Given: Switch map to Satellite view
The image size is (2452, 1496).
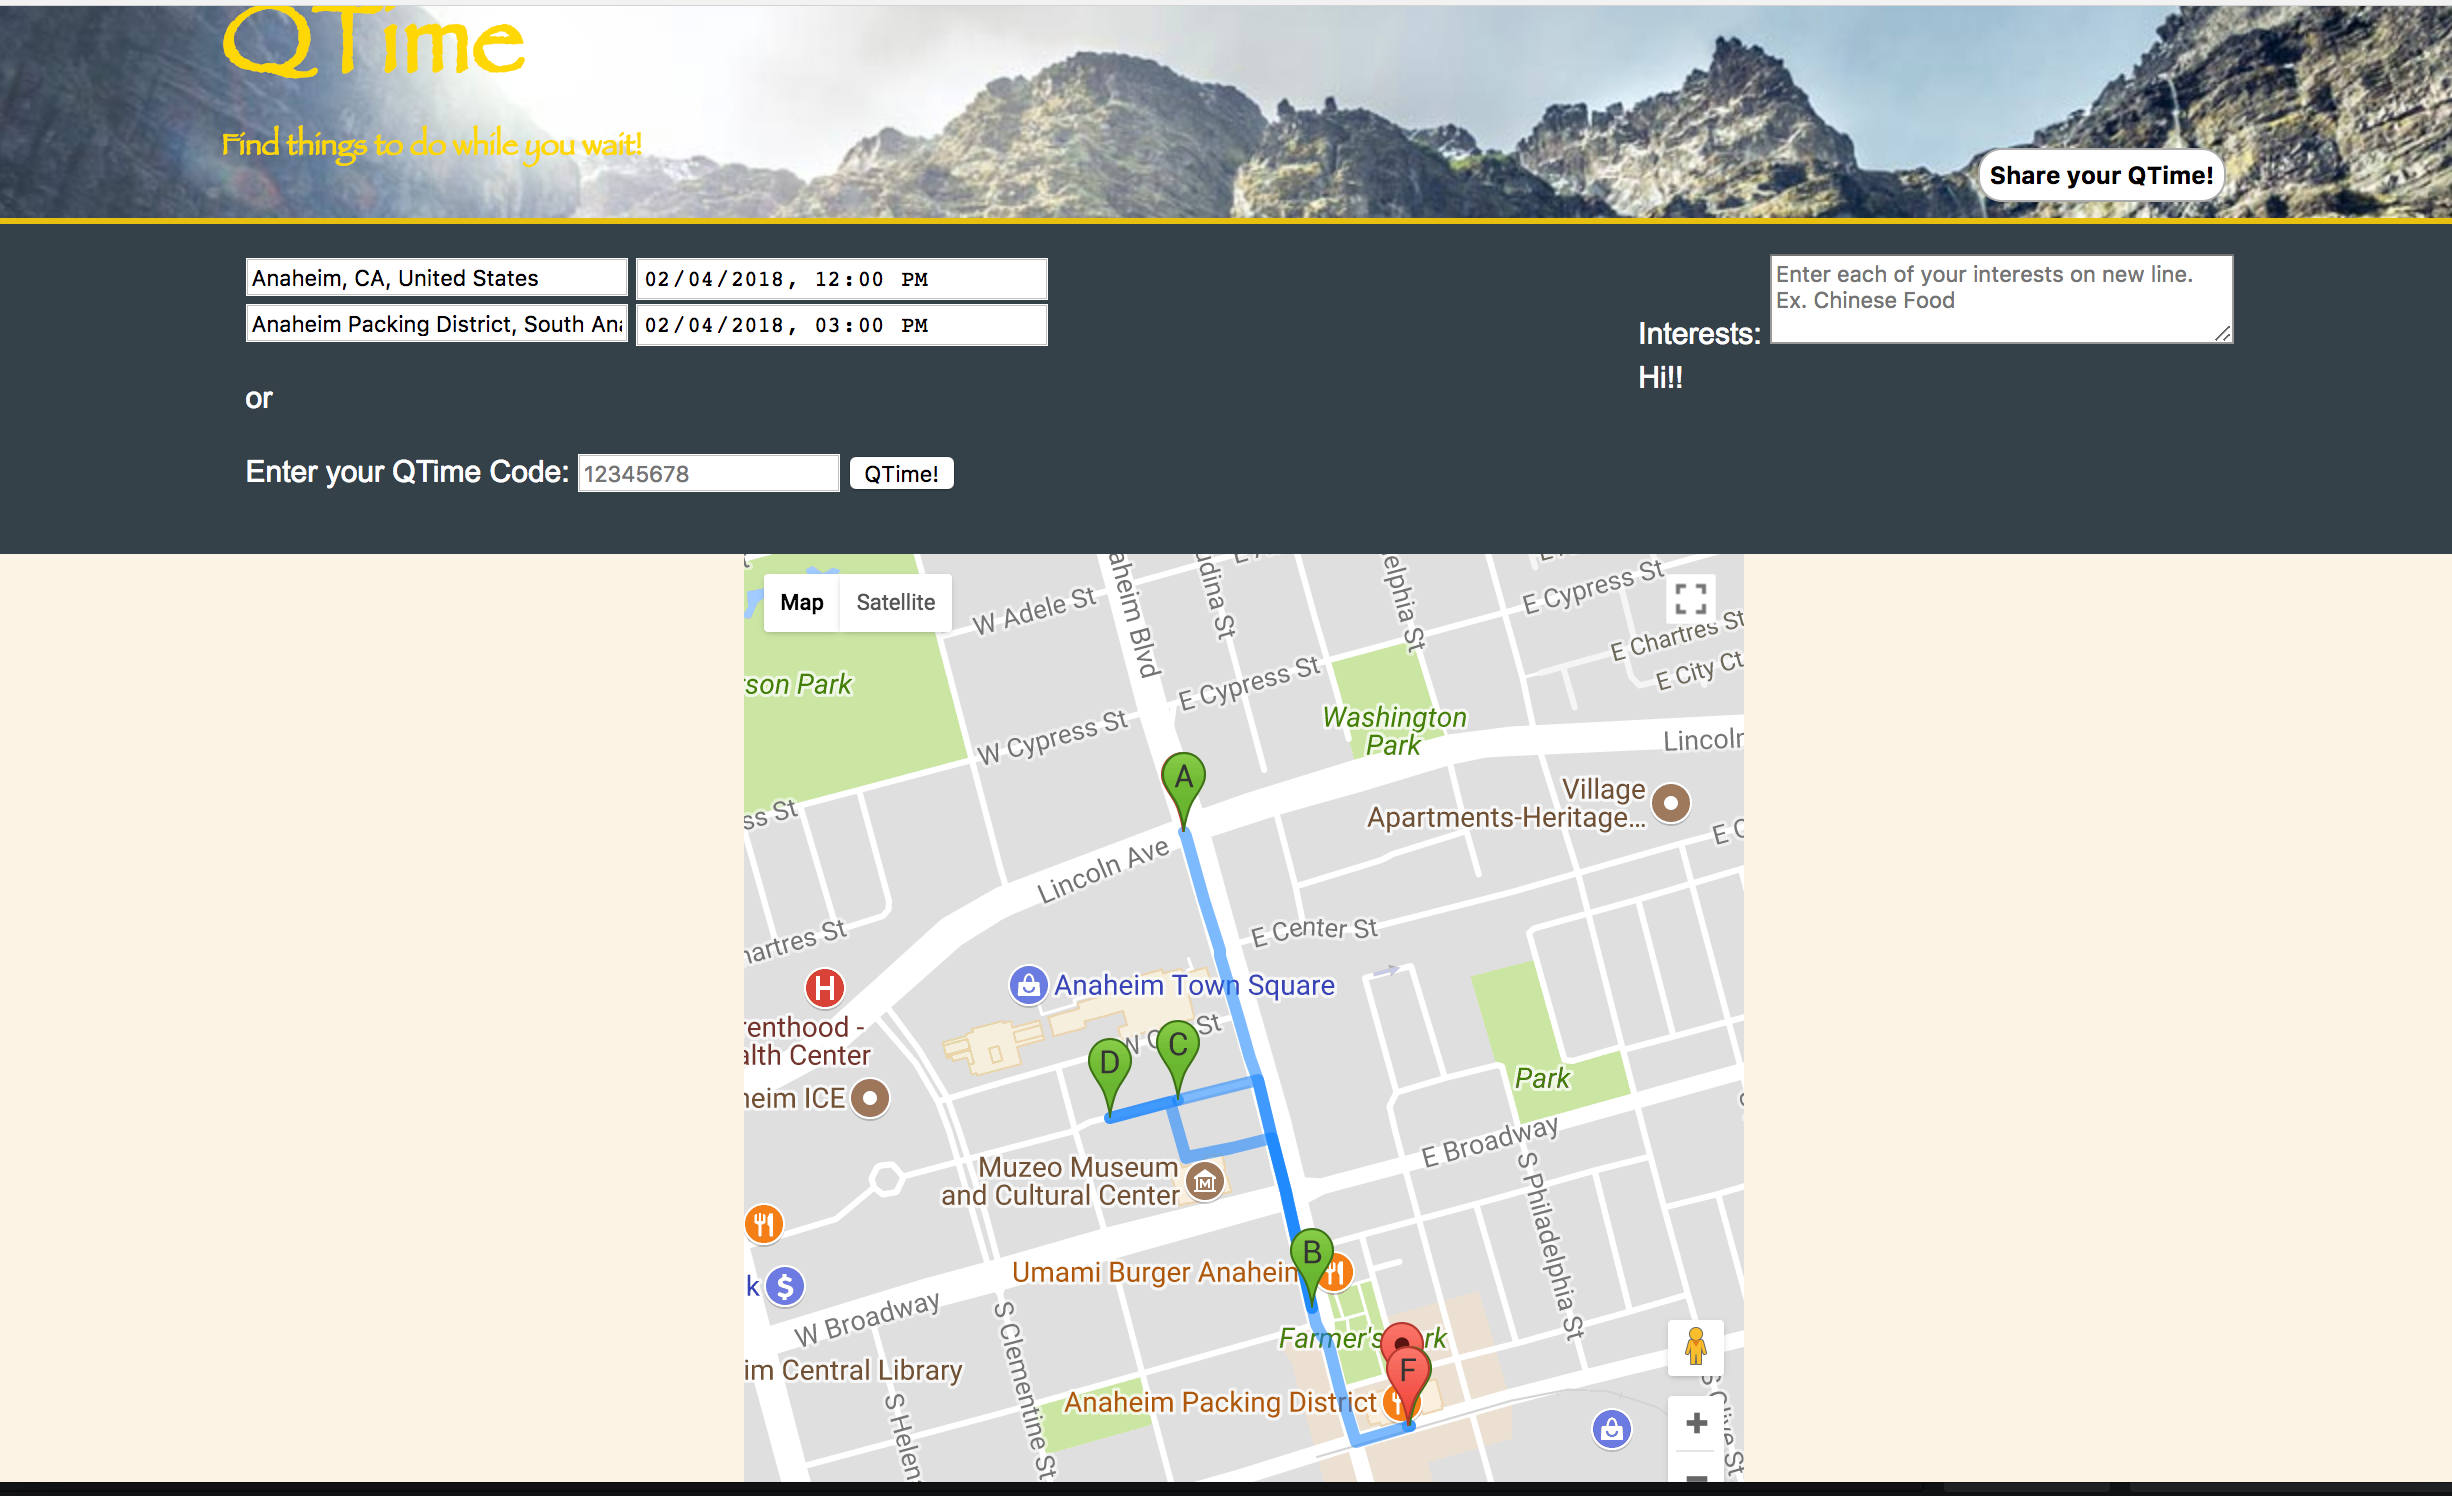Looking at the screenshot, I should tap(895, 602).
